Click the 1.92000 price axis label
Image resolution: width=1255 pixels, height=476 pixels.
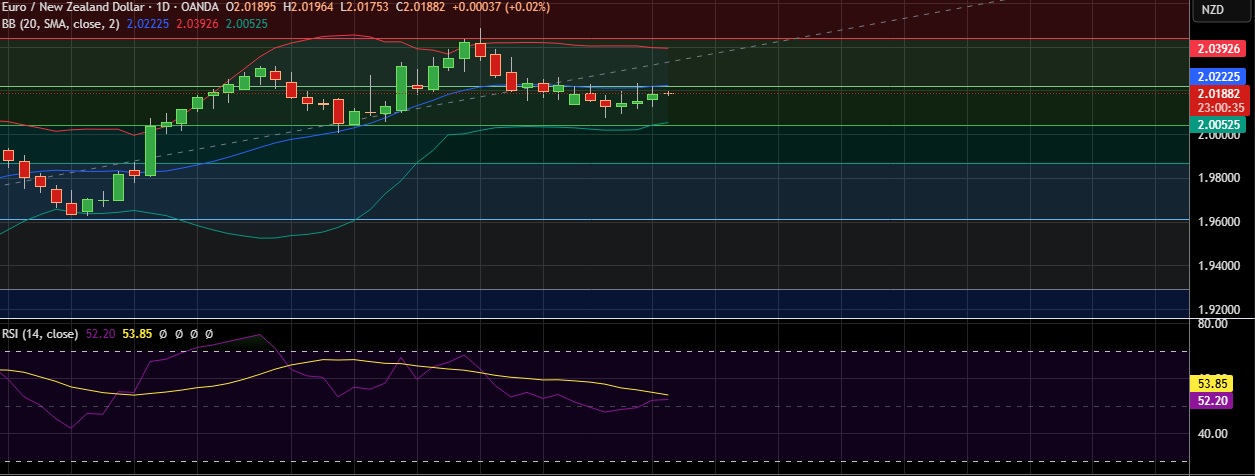(1218, 310)
